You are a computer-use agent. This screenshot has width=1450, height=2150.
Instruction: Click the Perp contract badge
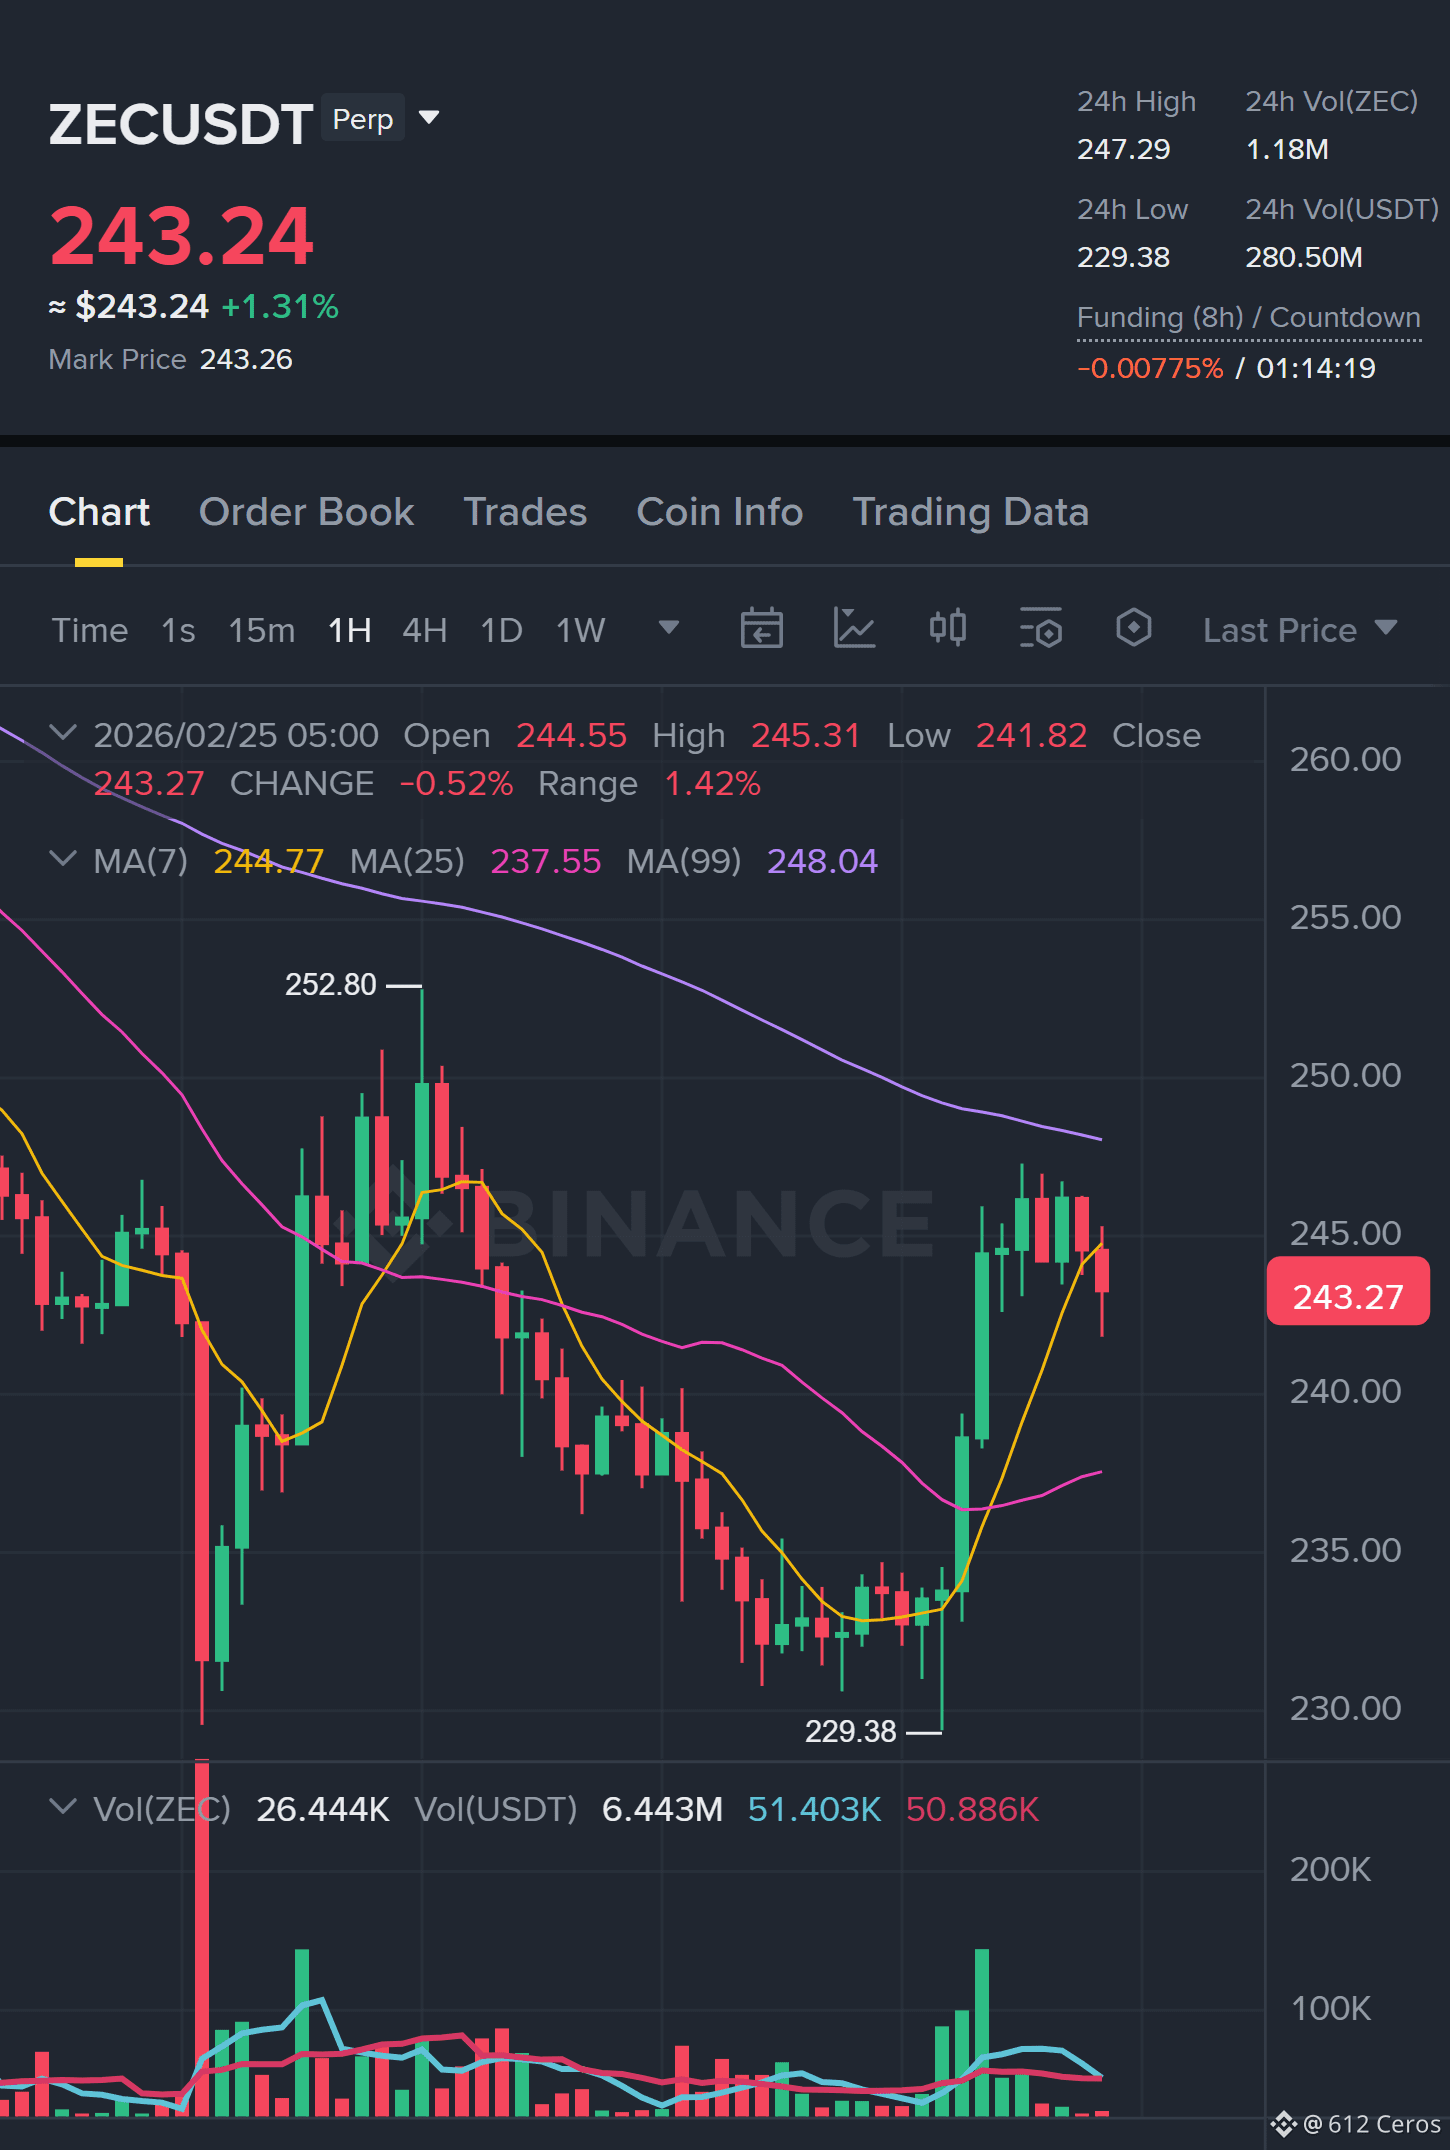pos(363,119)
